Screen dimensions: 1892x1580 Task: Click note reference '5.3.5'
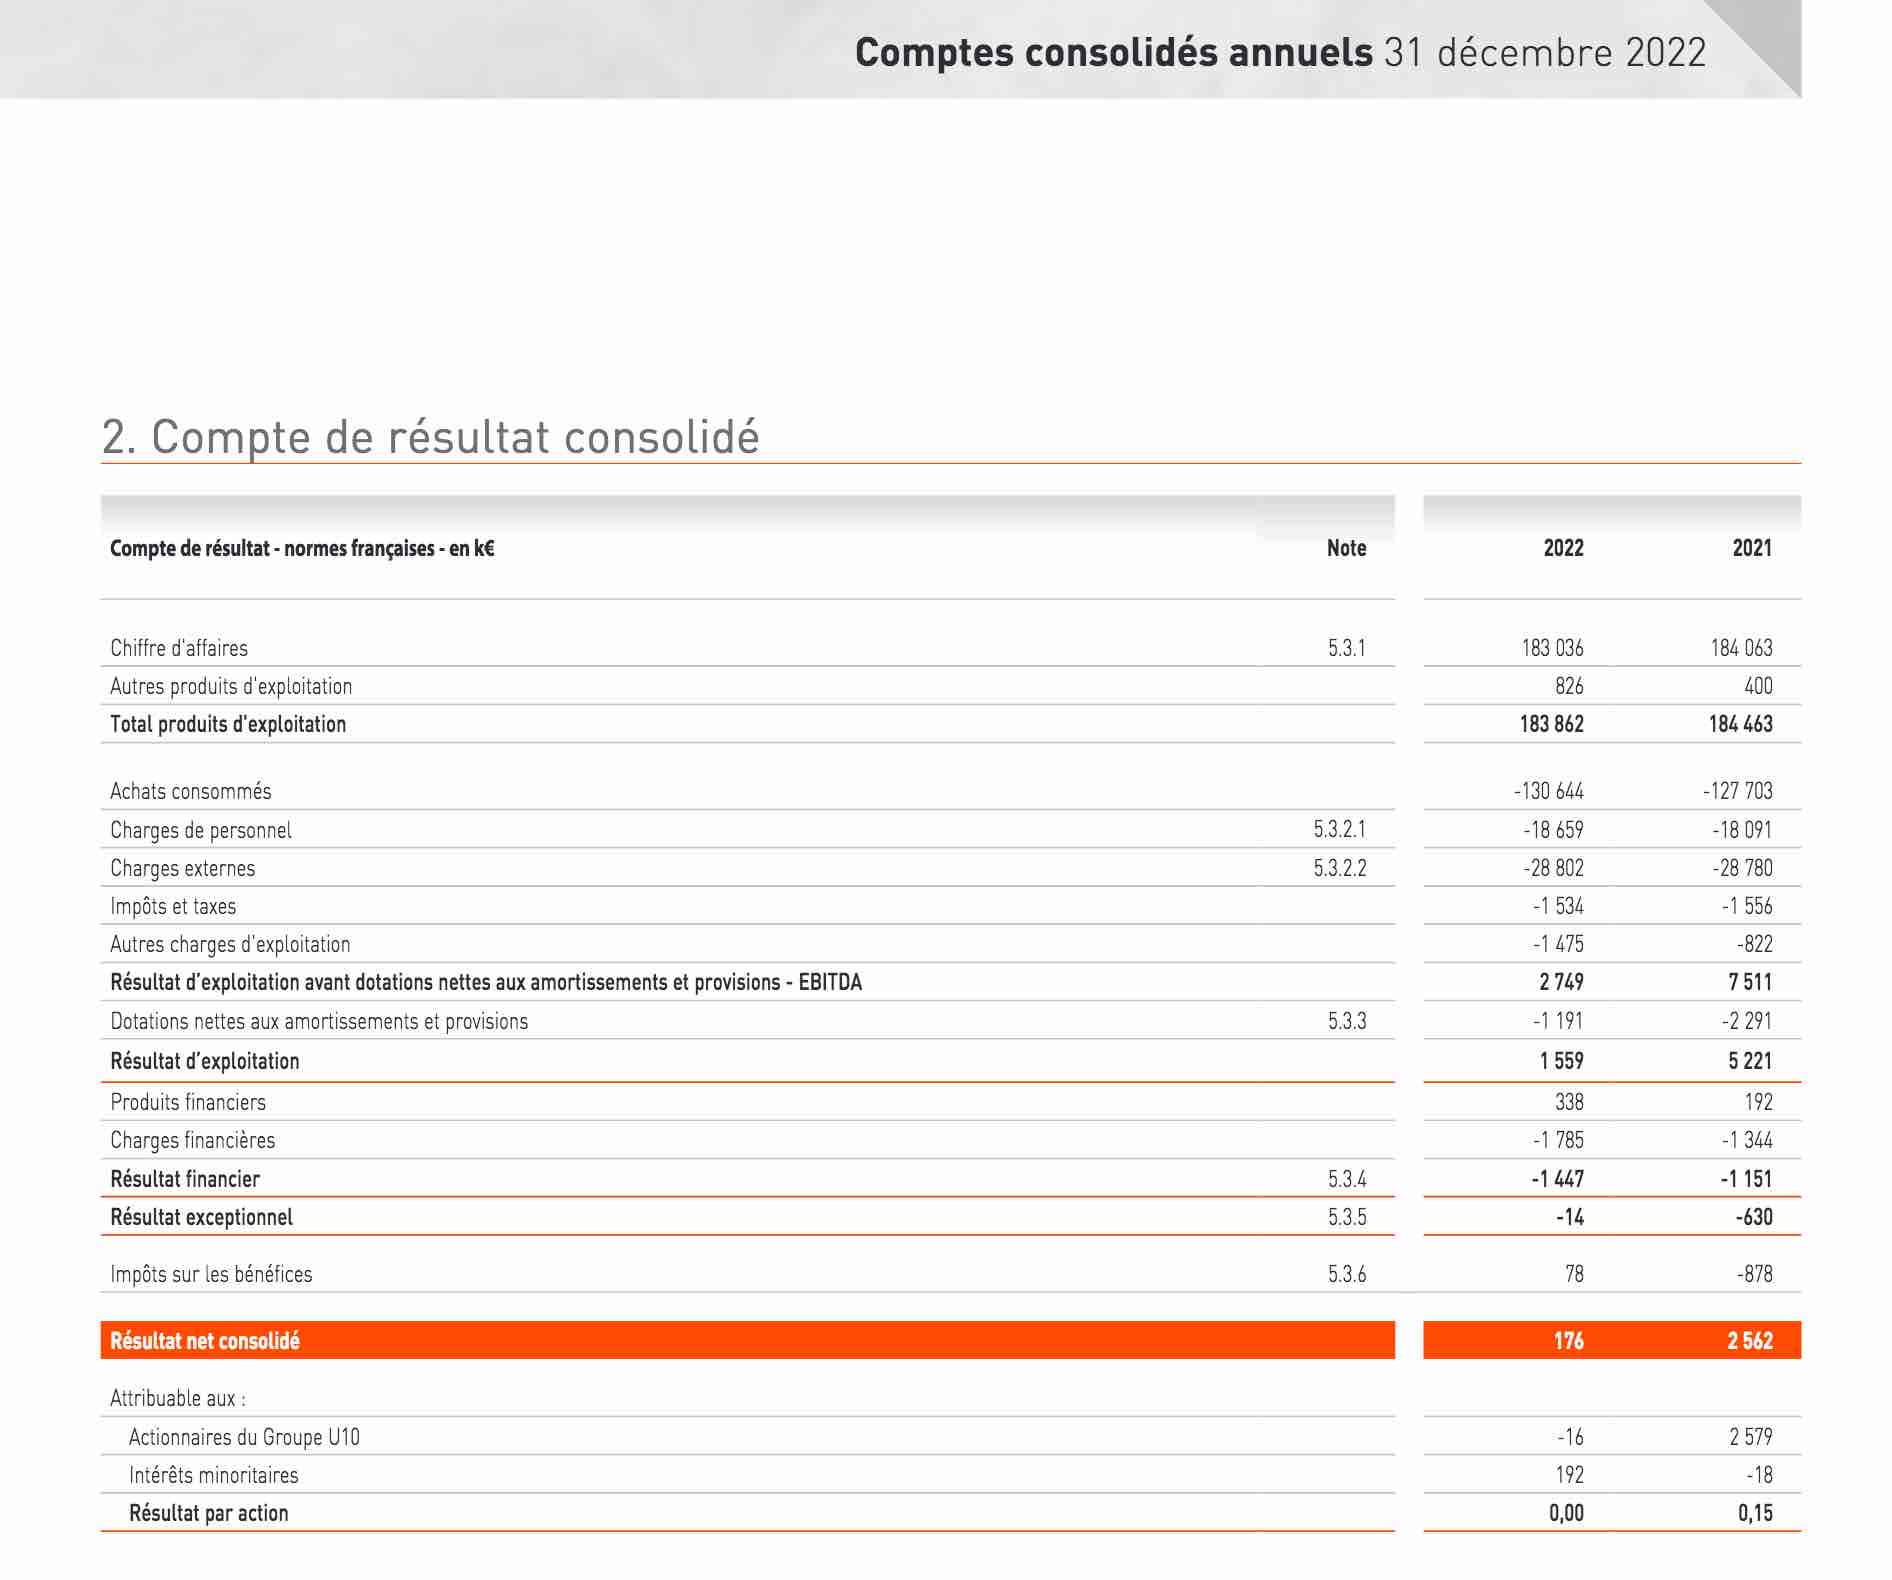[1346, 1217]
